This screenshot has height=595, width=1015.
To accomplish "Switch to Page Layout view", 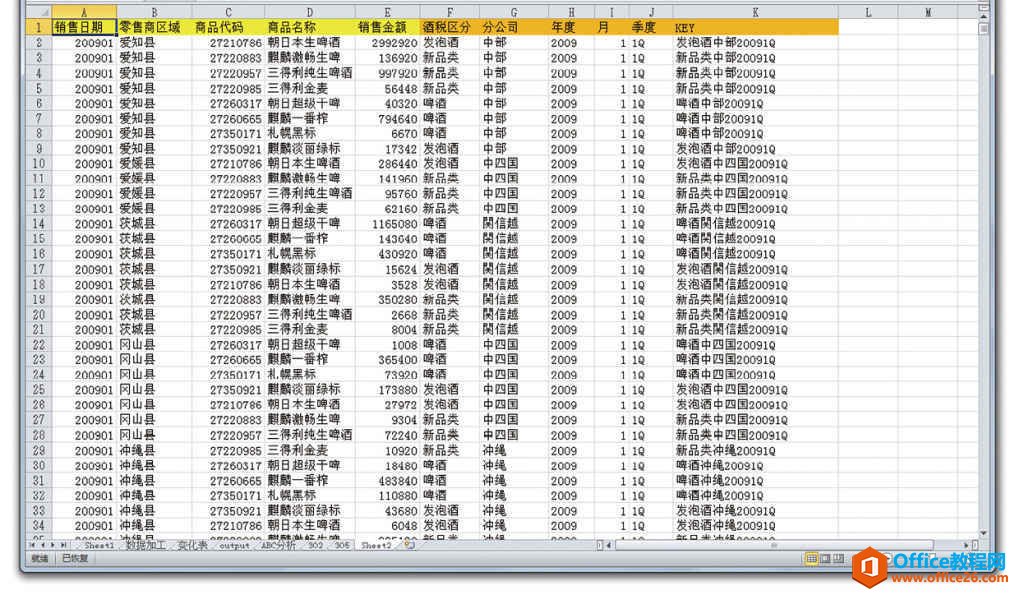I will (x=825, y=559).
